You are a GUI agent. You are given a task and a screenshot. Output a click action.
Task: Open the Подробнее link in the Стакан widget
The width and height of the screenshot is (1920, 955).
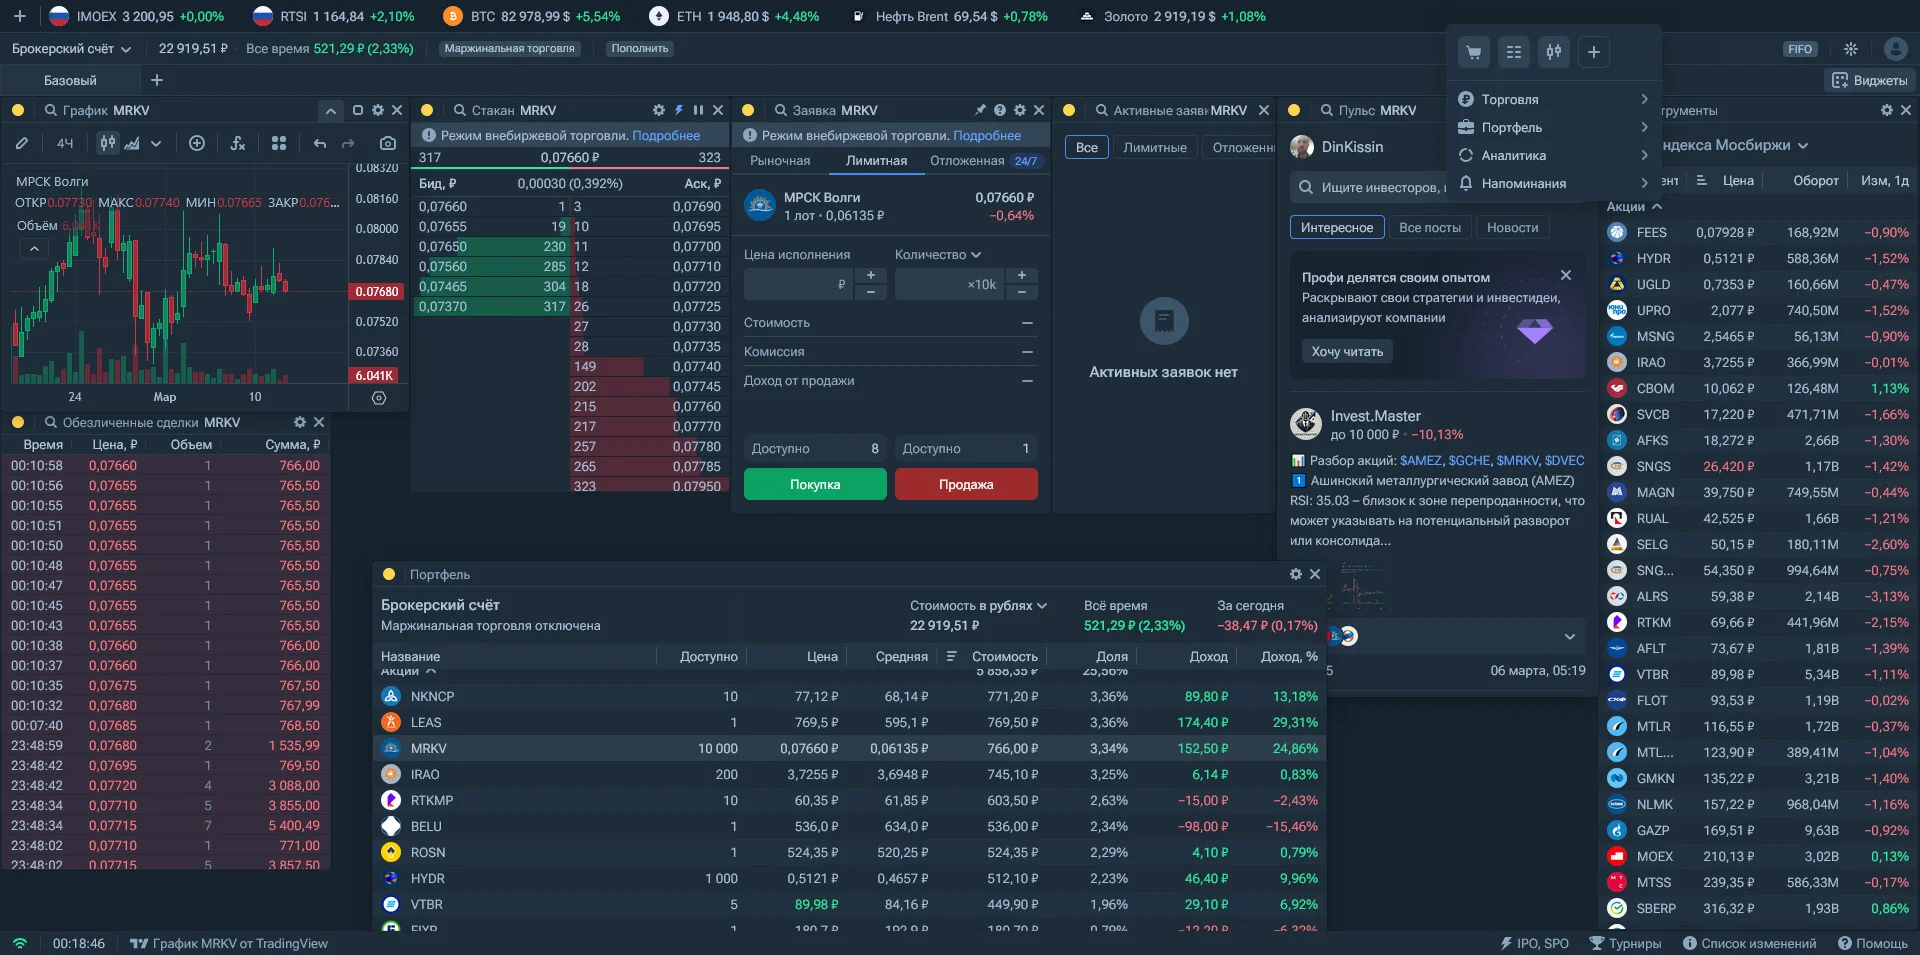pos(666,135)
